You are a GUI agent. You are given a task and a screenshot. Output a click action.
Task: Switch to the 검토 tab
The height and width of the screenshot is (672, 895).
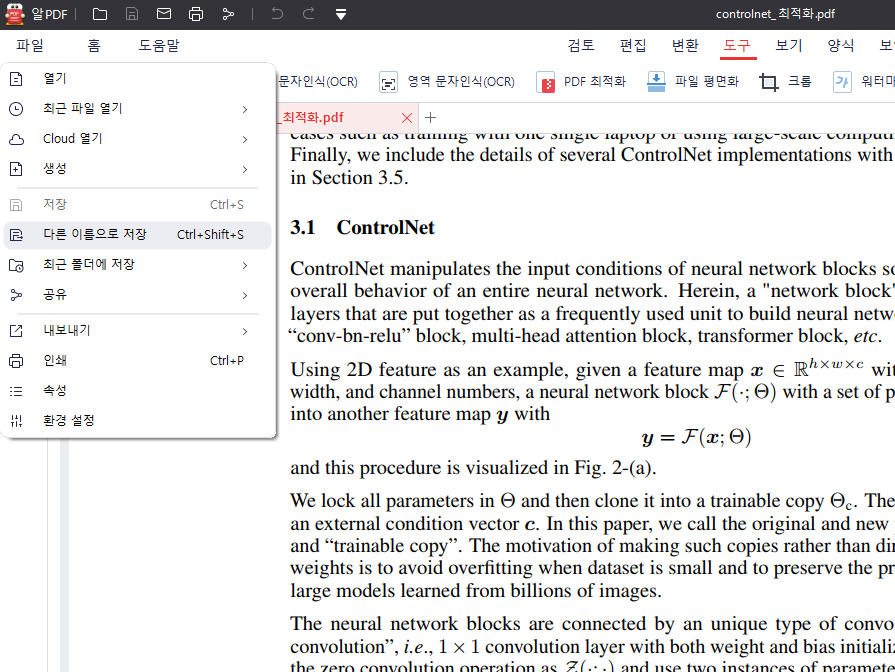pyautogui.click(x=581, y=45)
